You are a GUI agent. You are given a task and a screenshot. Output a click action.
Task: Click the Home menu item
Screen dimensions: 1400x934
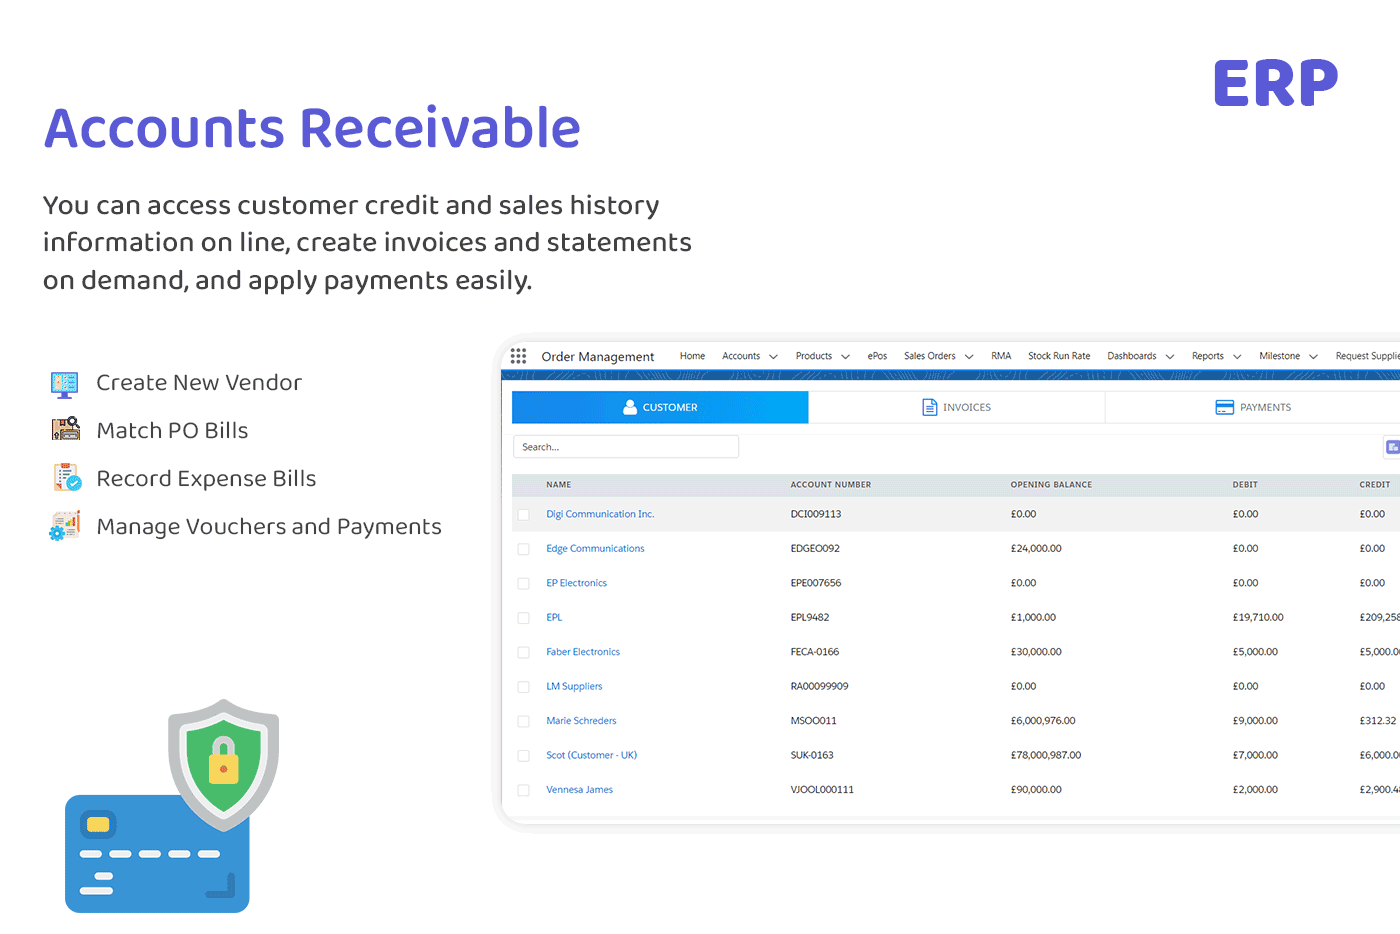point(692,356)
